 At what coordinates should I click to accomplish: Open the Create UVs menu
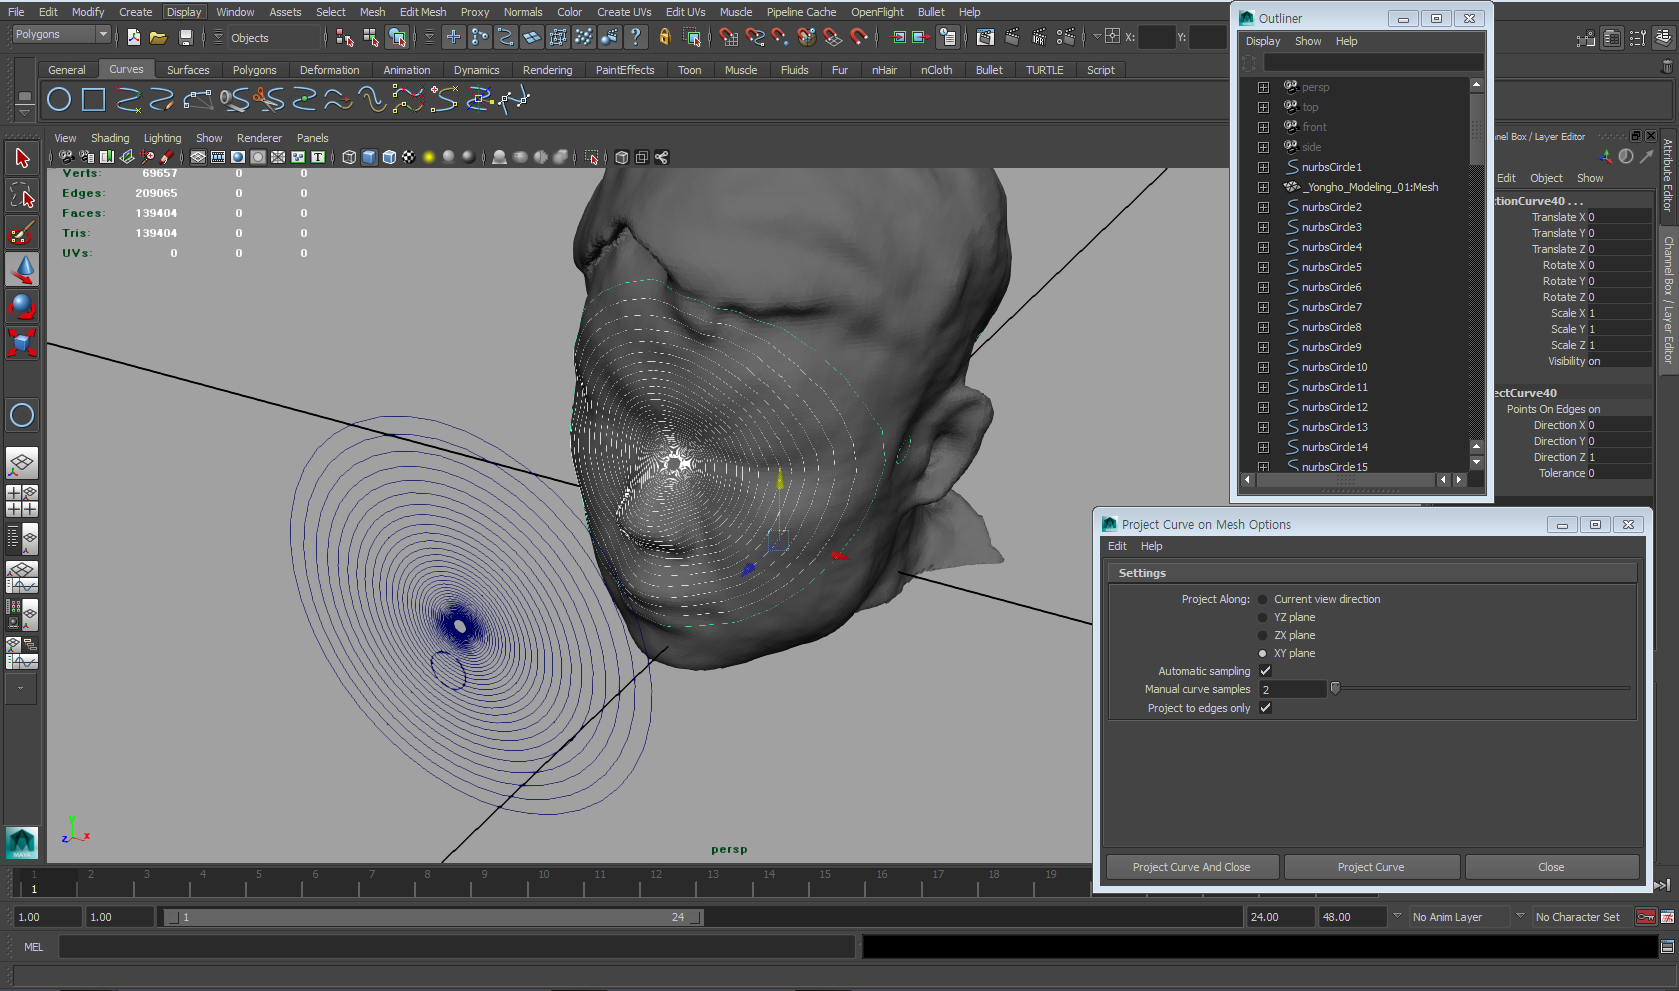pyautogui.click(x=624, y=12)
